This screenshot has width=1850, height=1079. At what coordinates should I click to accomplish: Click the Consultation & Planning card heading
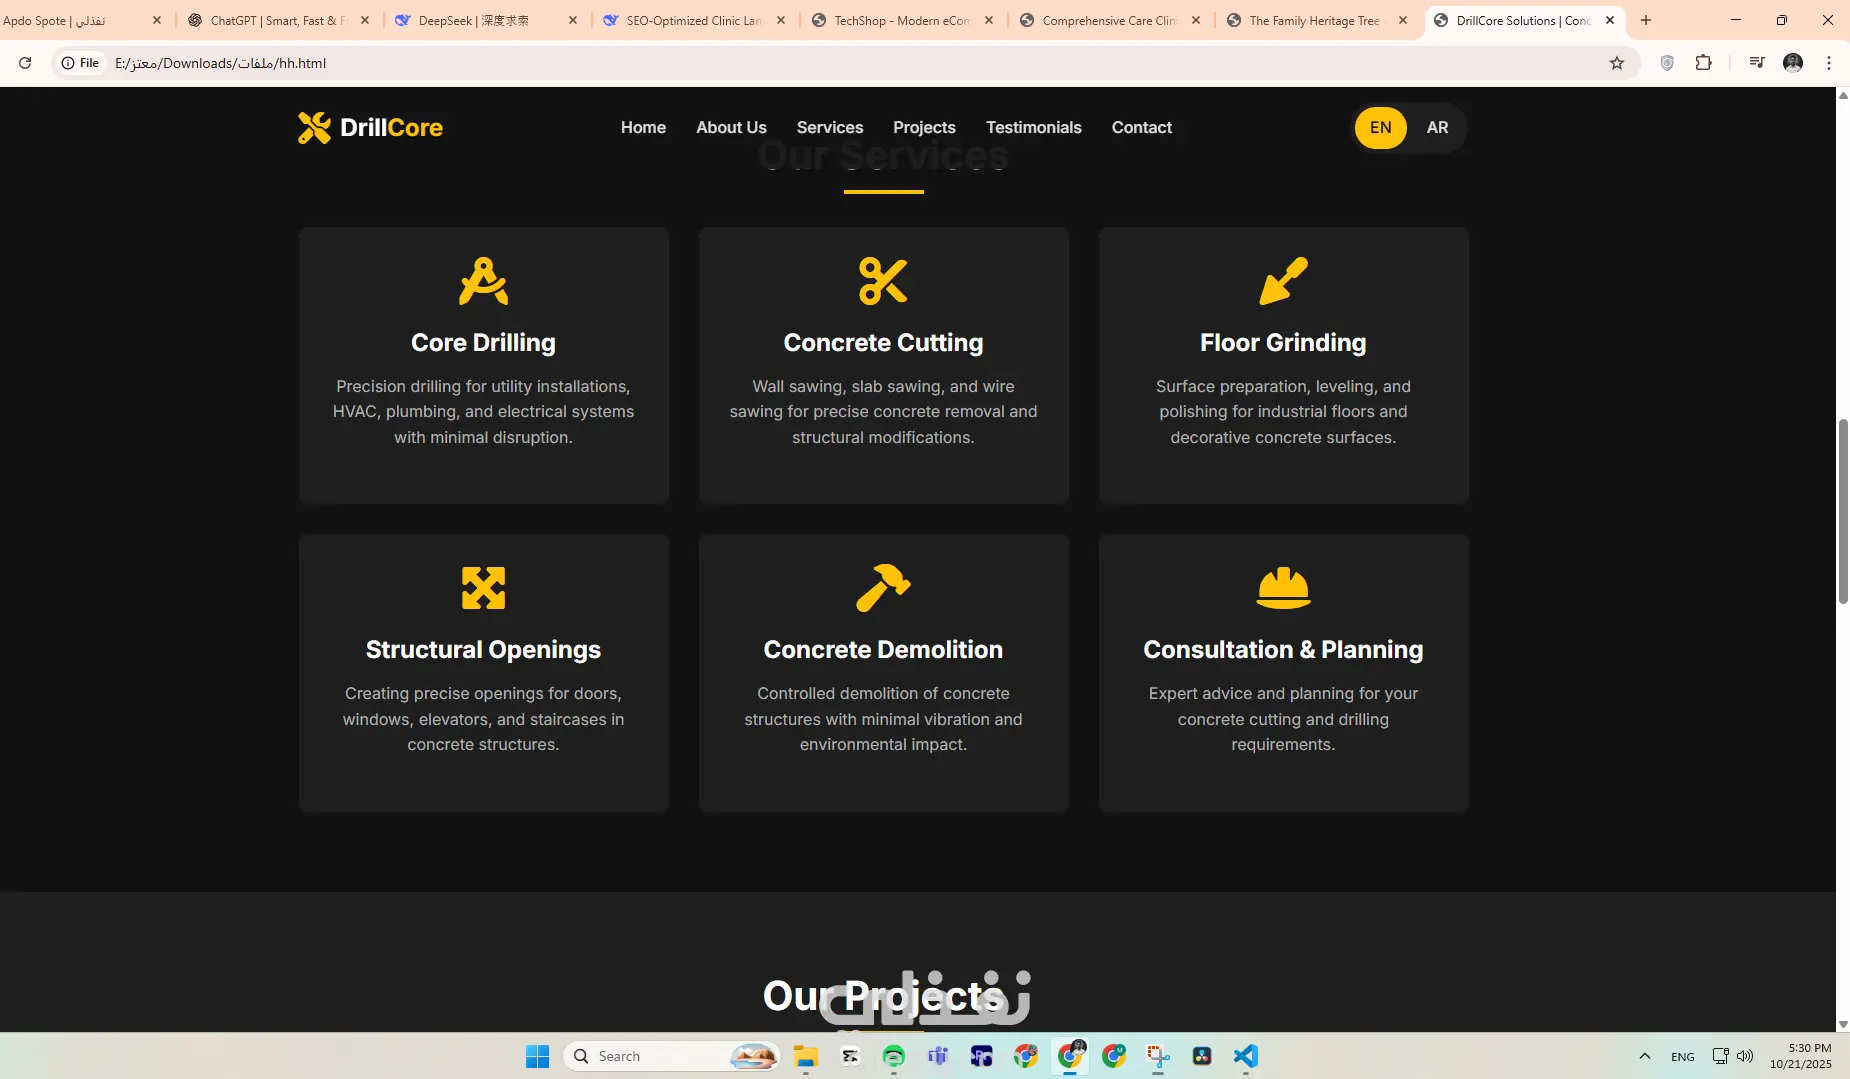pos(1283,650)
